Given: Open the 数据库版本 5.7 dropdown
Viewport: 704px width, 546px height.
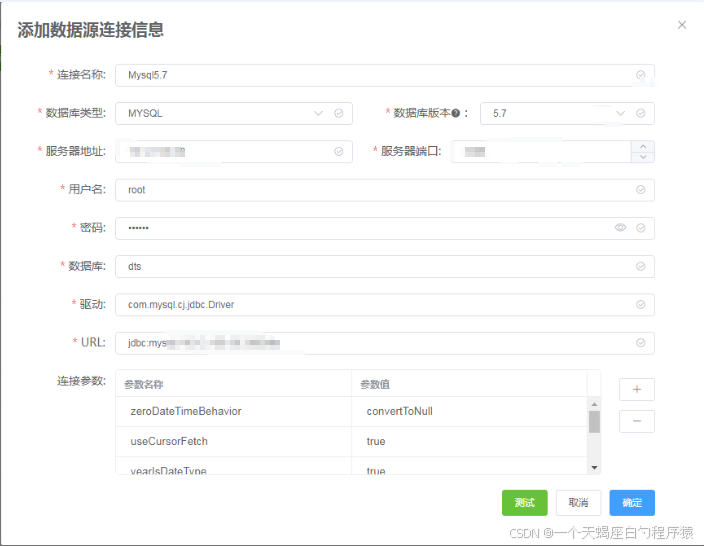Looking at the screenshot, I should (x=567, y=113).
